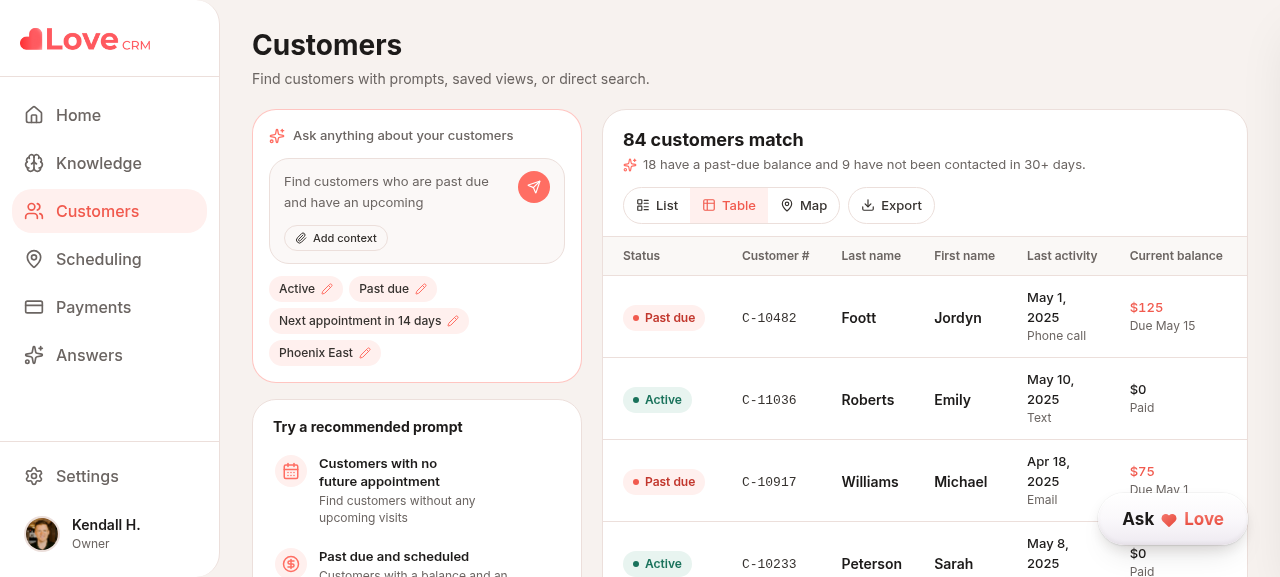Viewport: 1280px width, 577px height.
Task: Click dollar icon of Past due and scheduled
Action: 291,564
